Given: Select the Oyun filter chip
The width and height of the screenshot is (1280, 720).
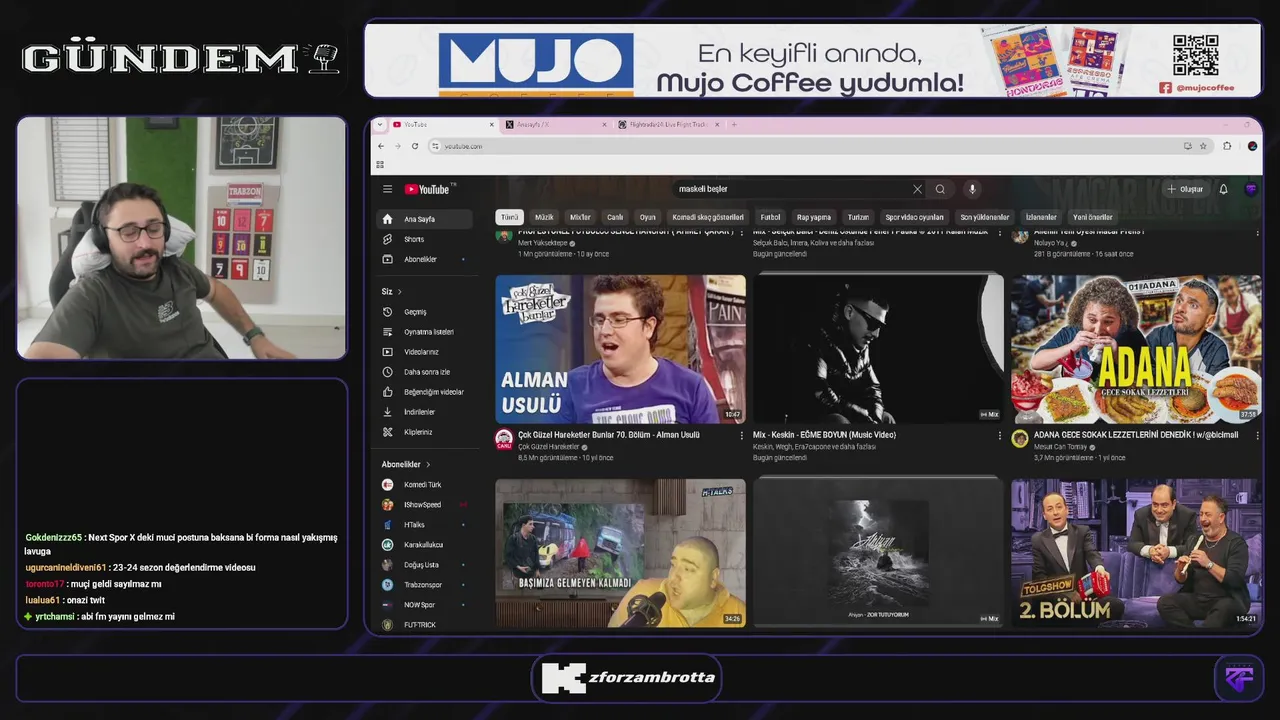Looking at the screenshot, I should (648, 217).
